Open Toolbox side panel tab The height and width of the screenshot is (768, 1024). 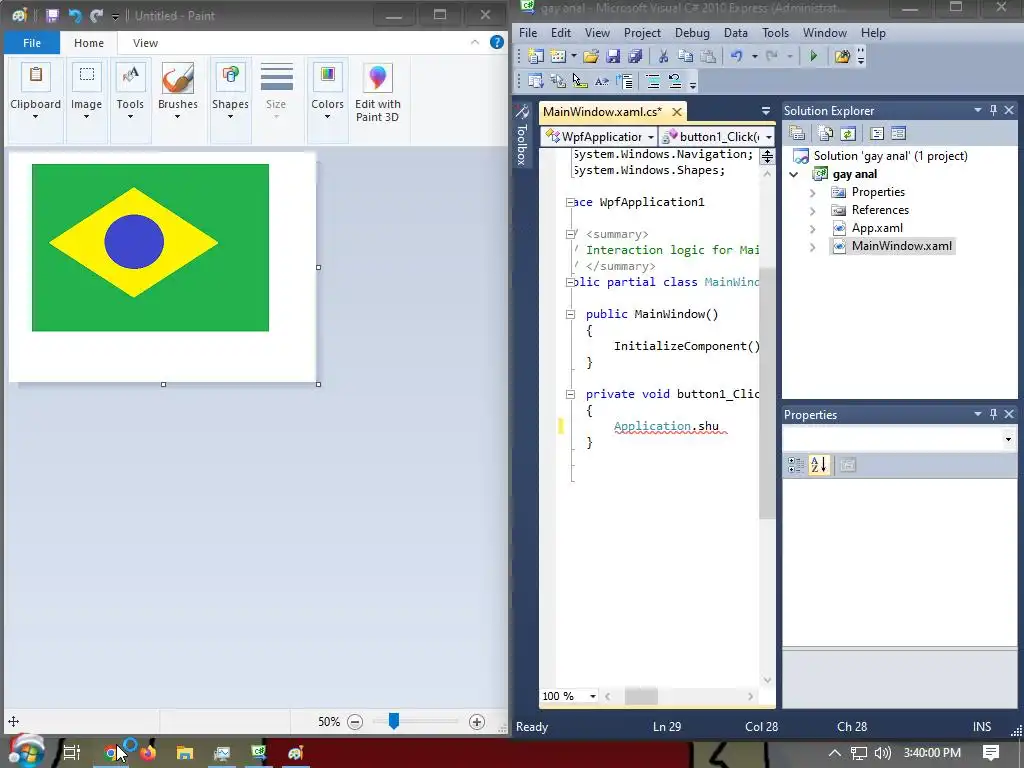click(x=522, y=136)
